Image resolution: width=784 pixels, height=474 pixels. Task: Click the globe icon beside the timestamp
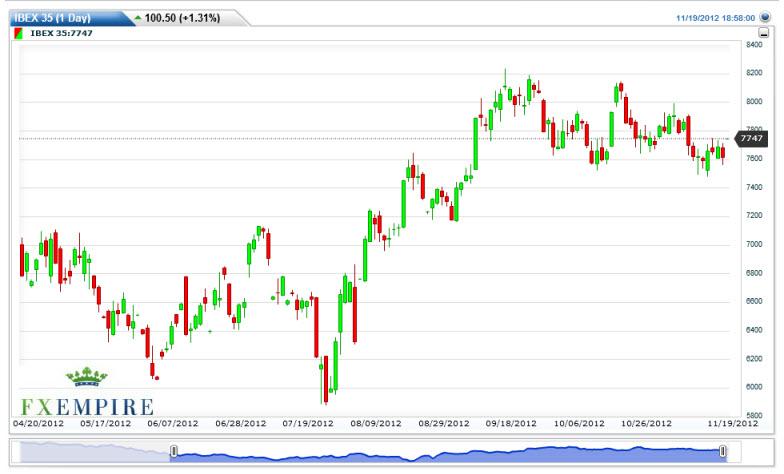click(x=765, y=18)
